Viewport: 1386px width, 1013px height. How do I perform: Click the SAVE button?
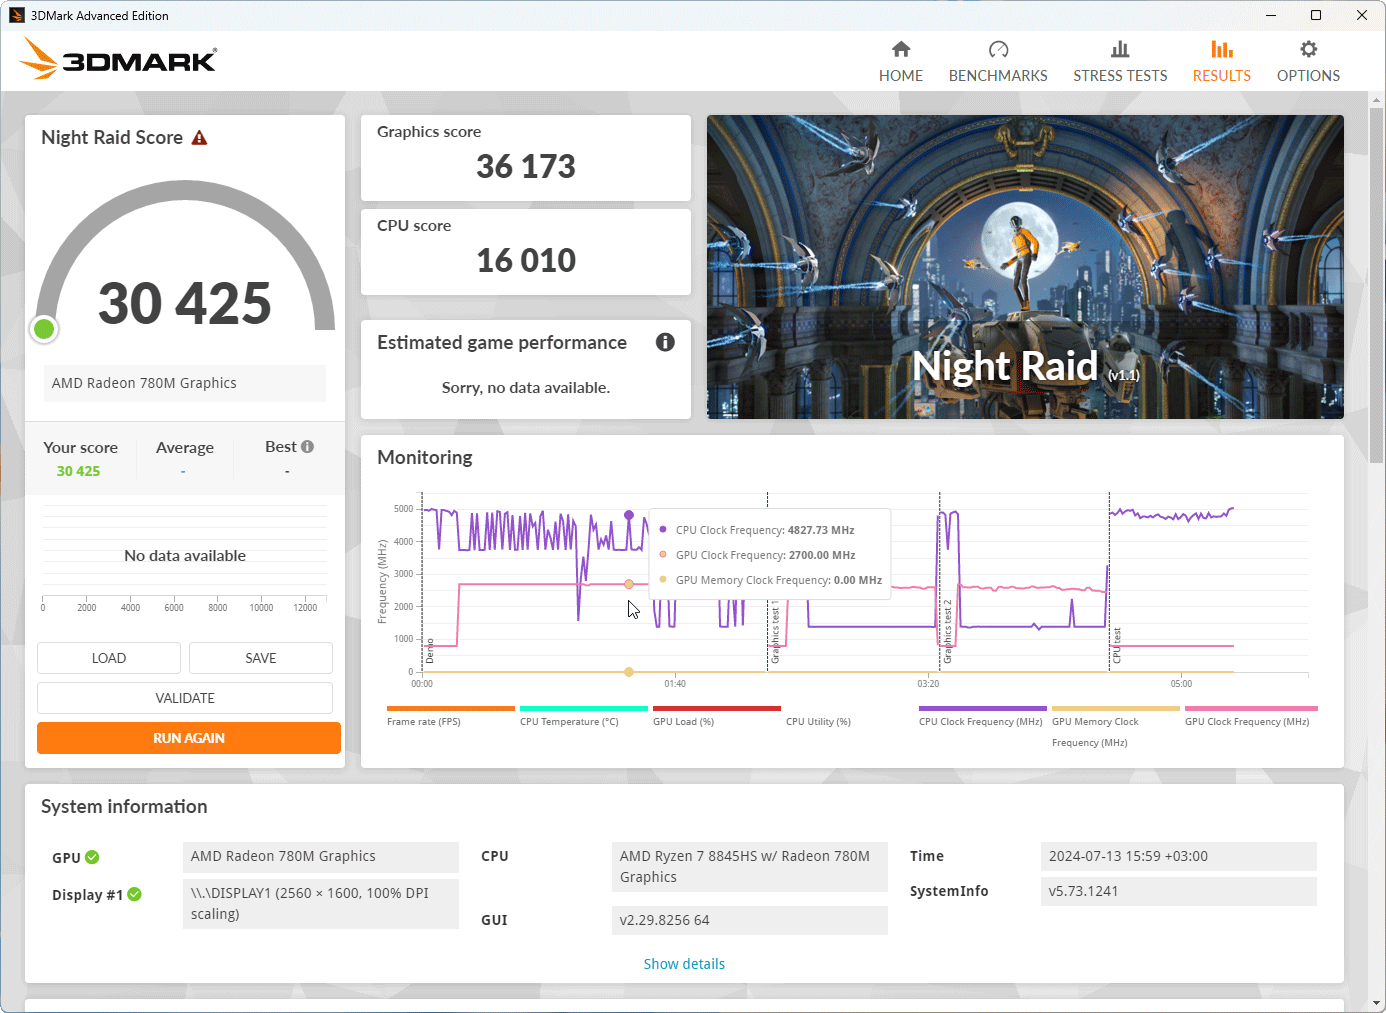point(261,658)
